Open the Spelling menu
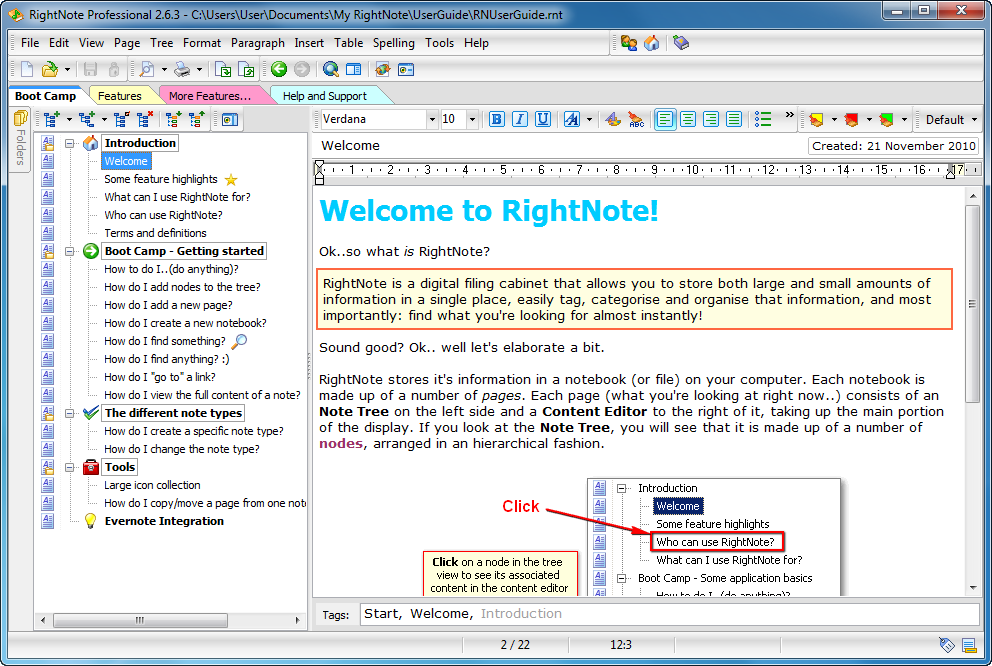 [394, 43]
